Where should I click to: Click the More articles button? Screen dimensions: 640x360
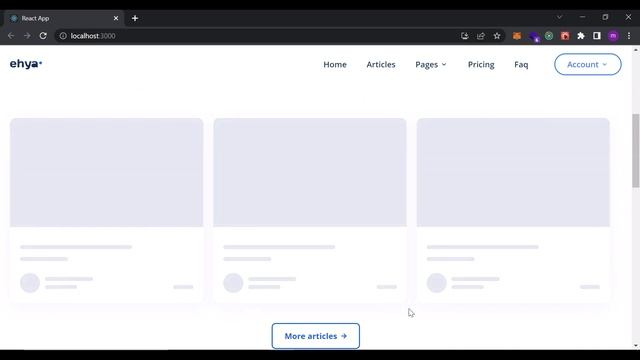(x=316, y=336)
